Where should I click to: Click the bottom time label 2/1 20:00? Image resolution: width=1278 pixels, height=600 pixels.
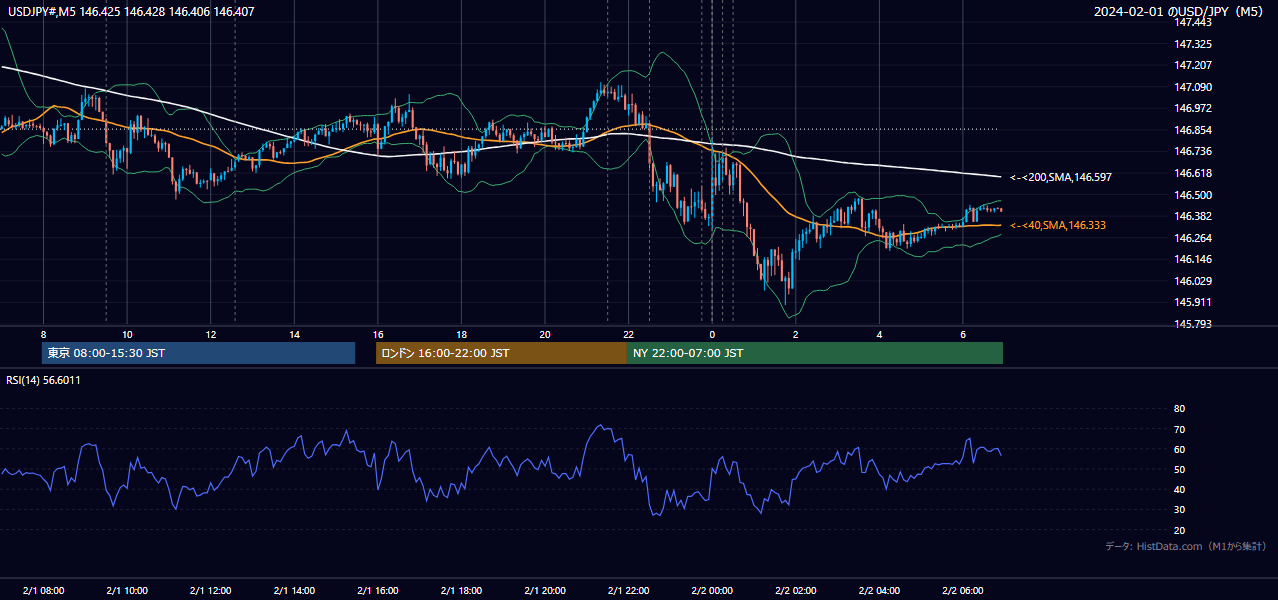pos(545,590)
